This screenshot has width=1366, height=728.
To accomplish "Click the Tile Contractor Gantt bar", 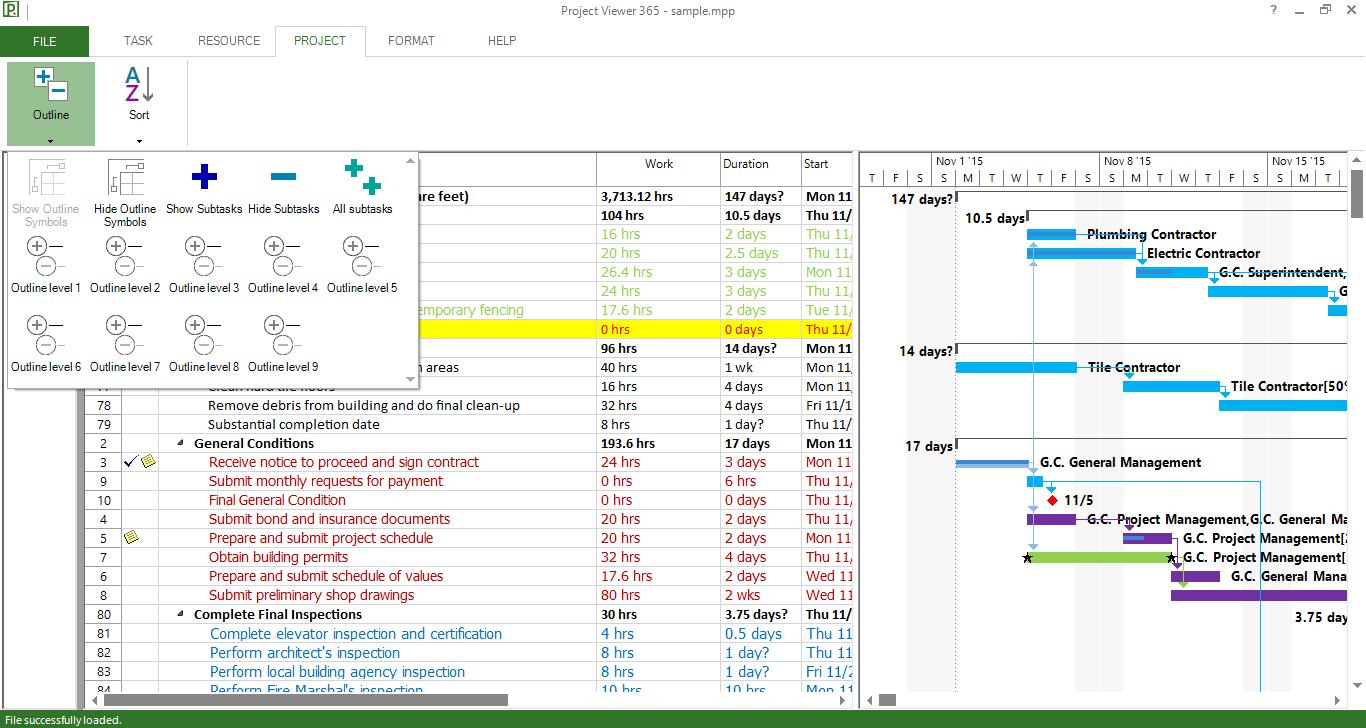I will [x=1016, y=368].
